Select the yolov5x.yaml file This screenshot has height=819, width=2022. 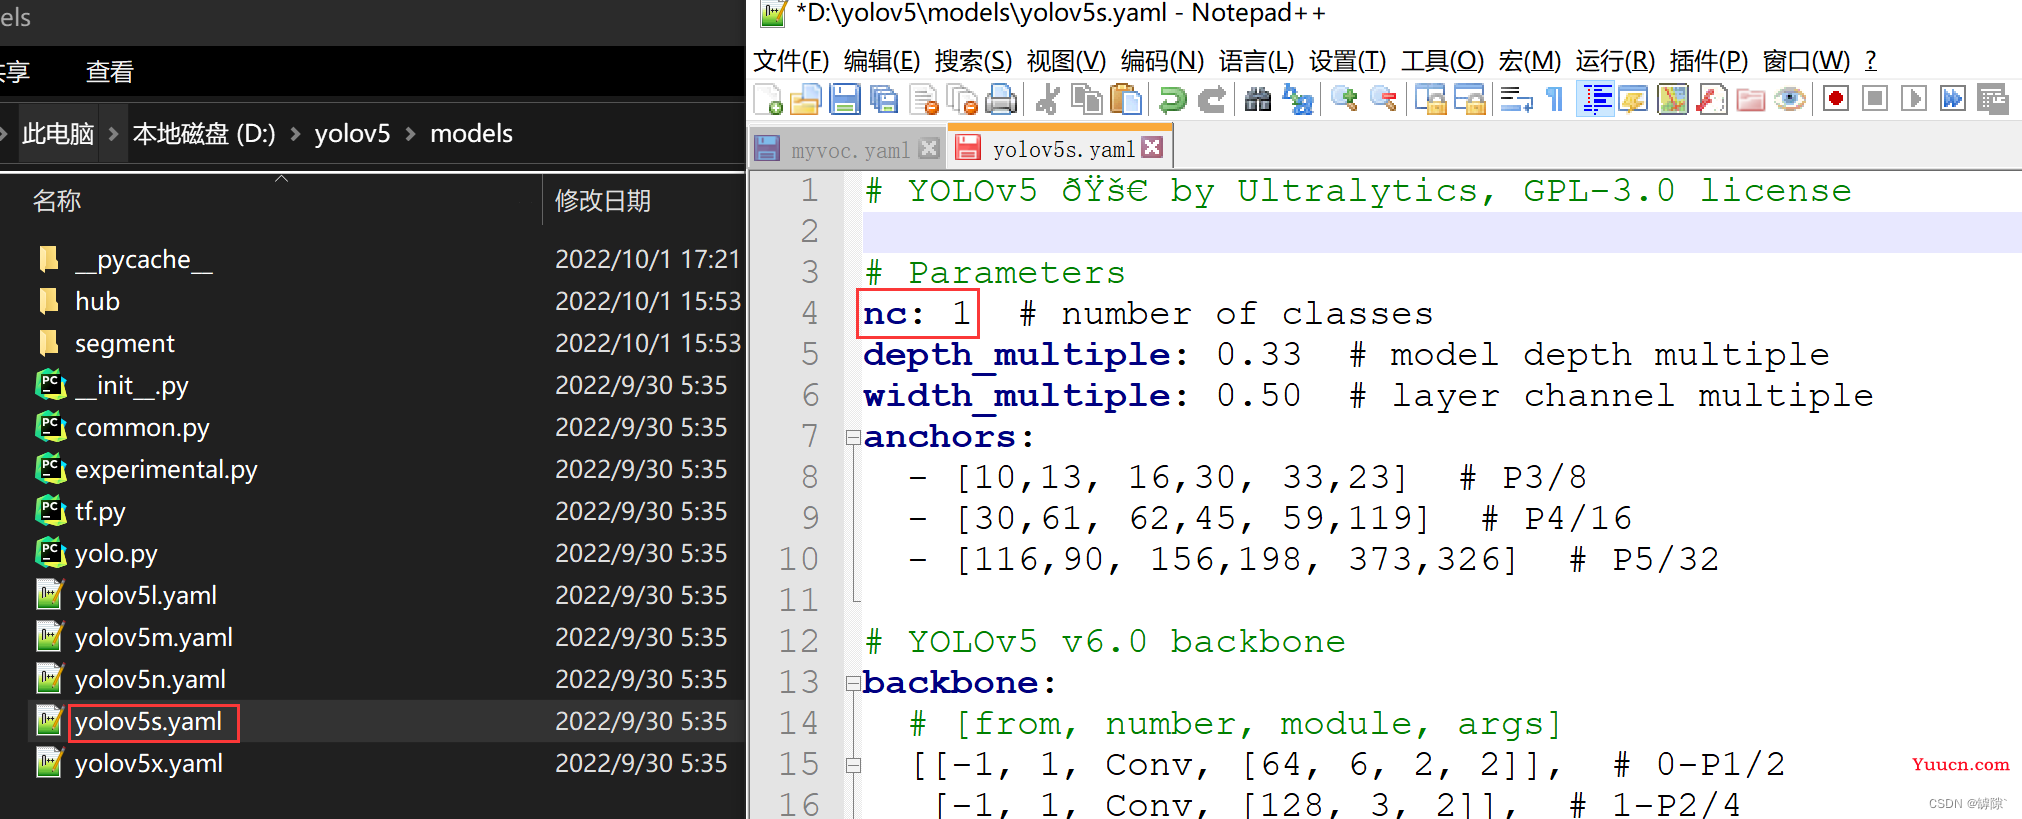tap(149, 763)
